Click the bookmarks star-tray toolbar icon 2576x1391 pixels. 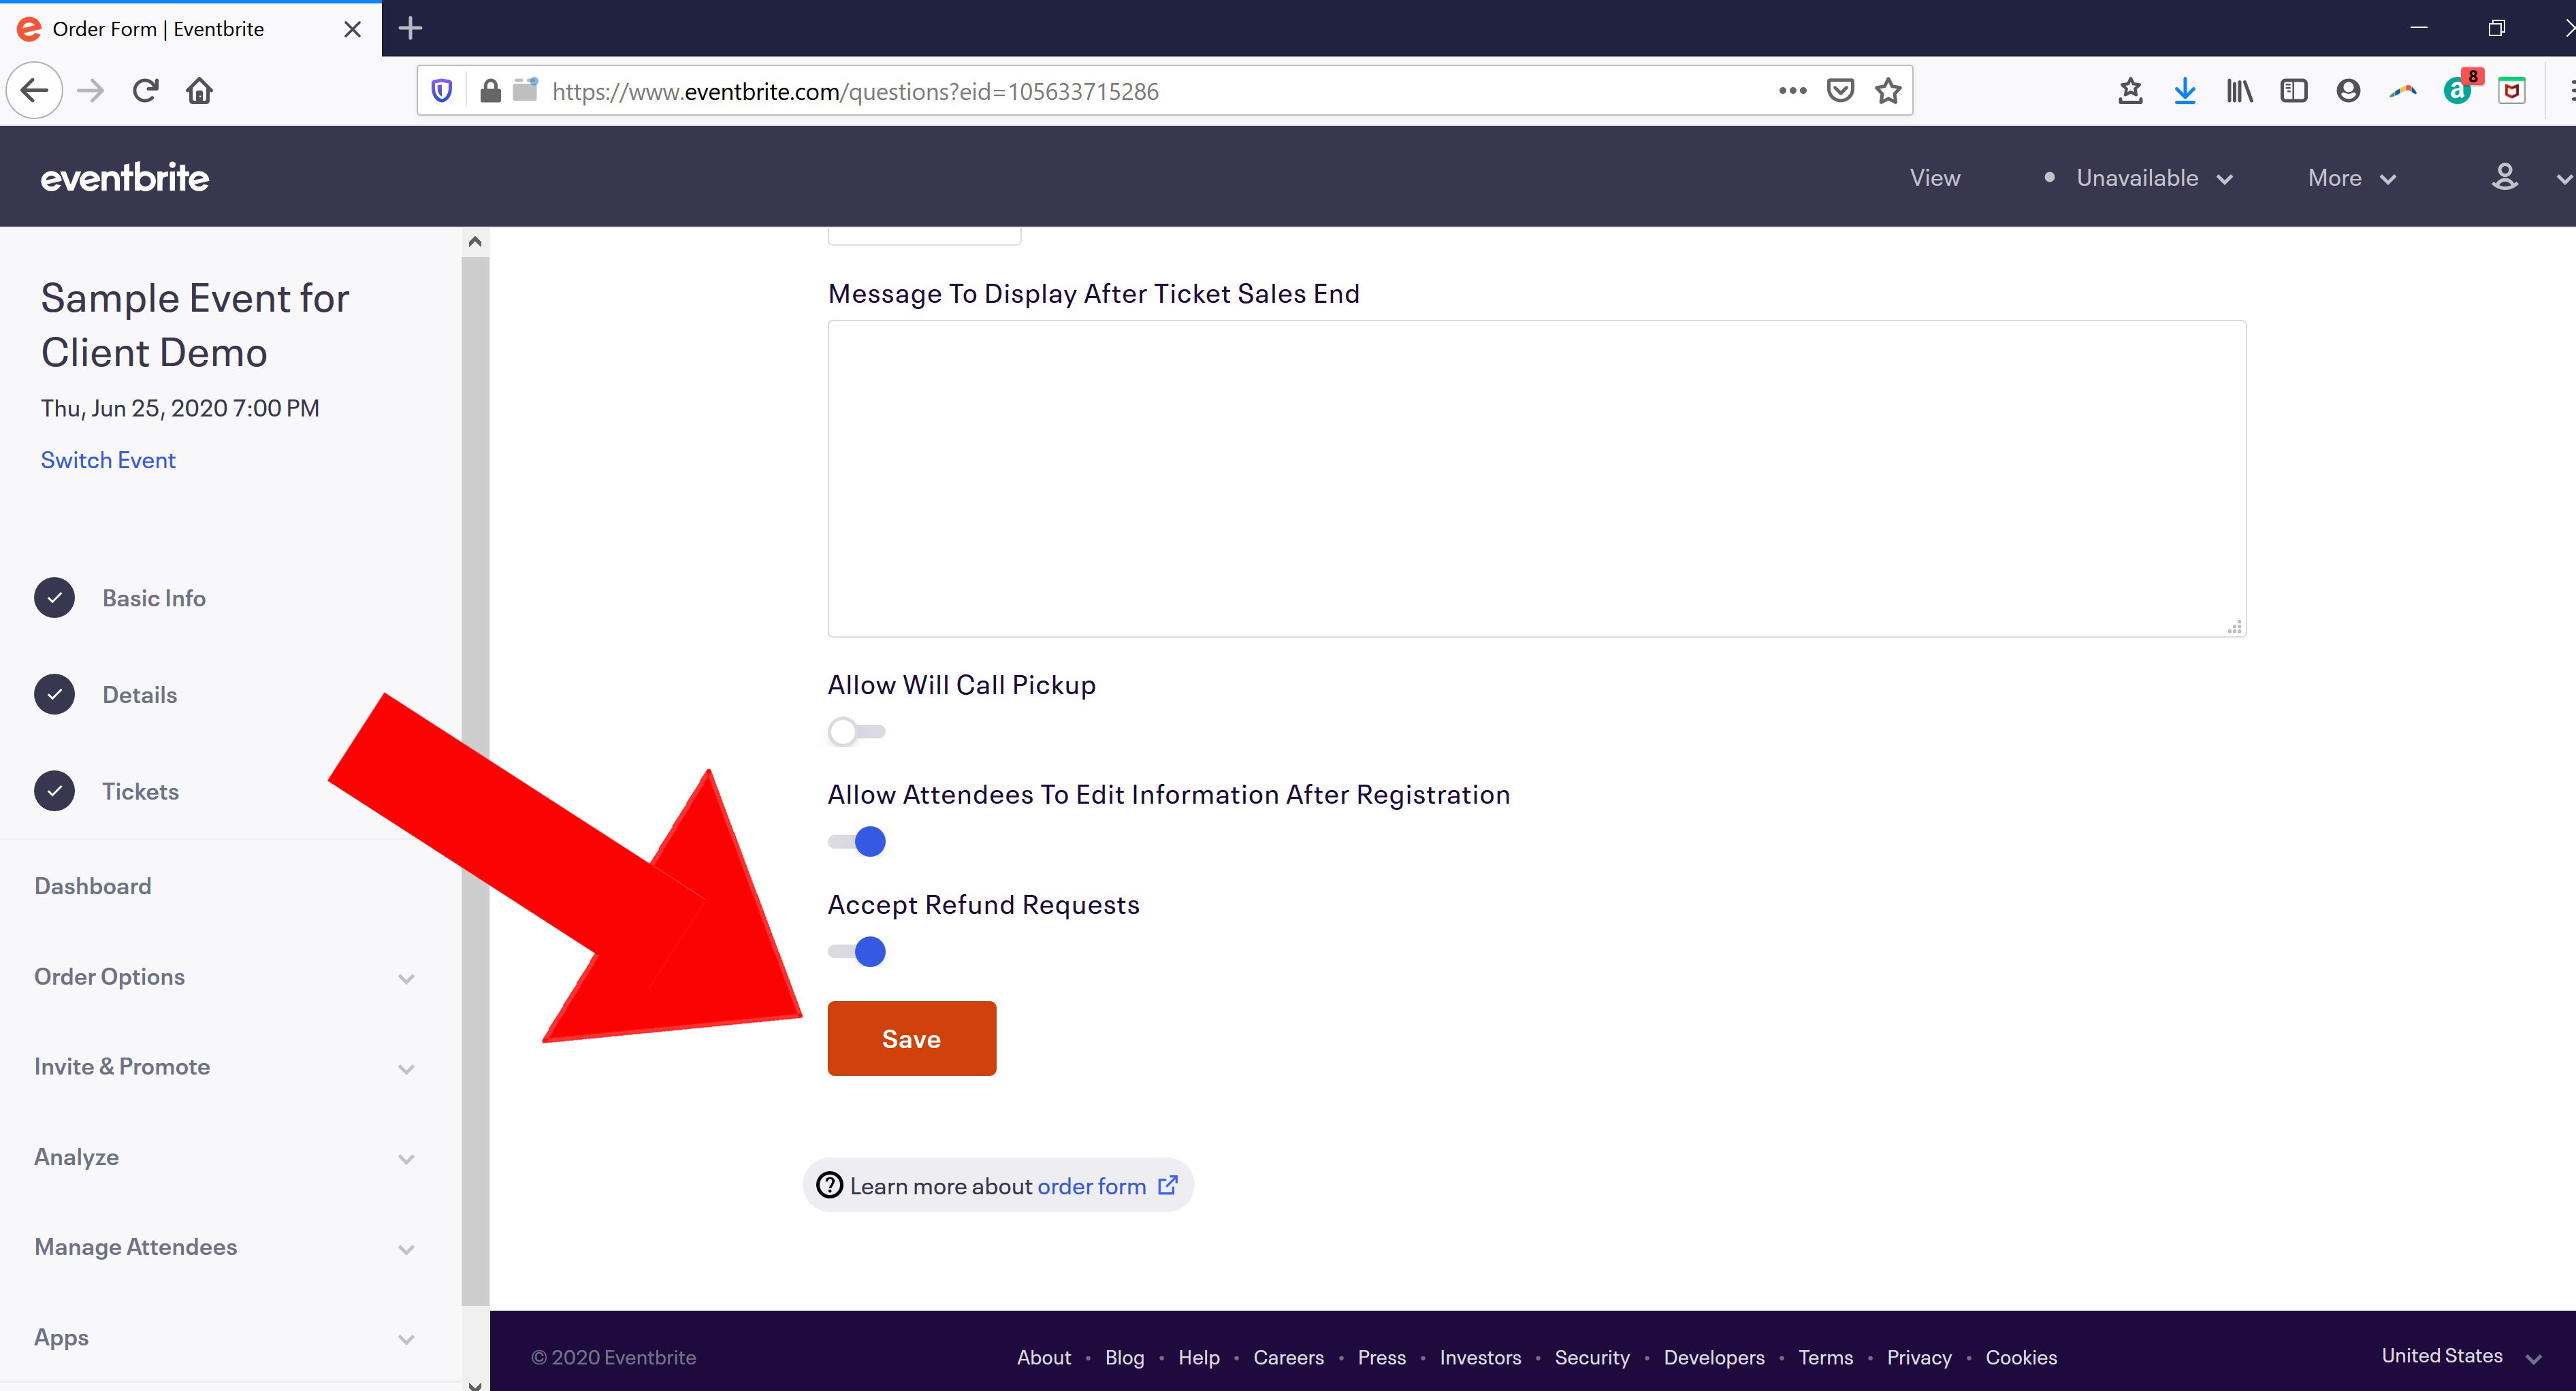2130,91
